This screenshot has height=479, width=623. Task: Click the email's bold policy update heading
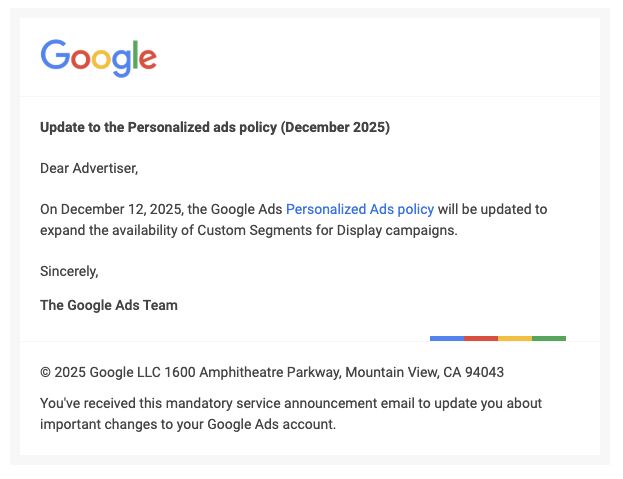(x=215, y=127)
